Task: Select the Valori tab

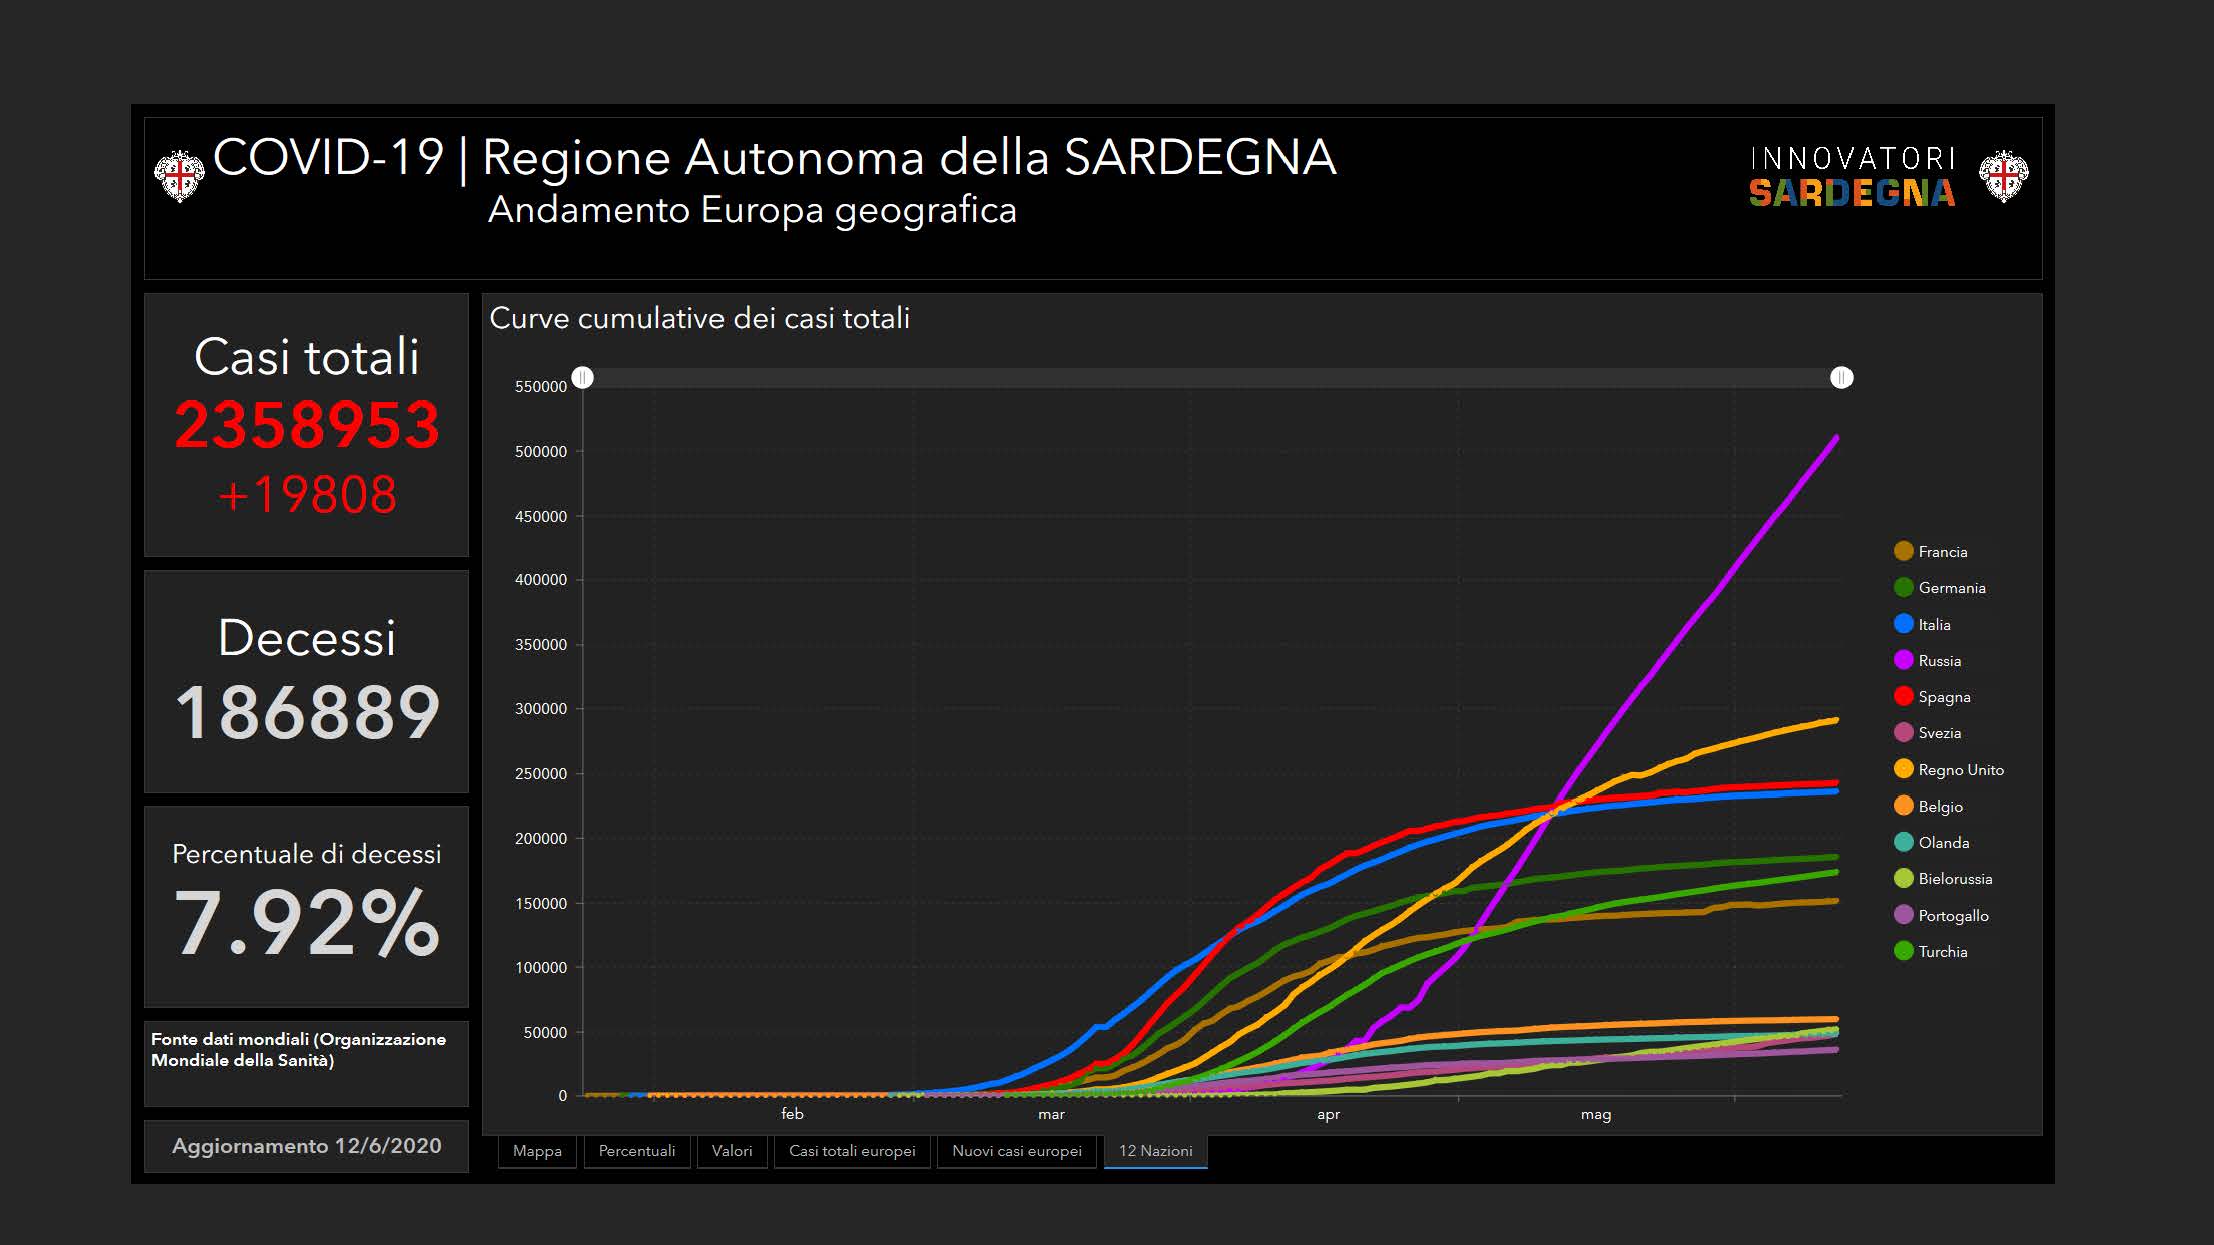Action: click(732, 1151)
